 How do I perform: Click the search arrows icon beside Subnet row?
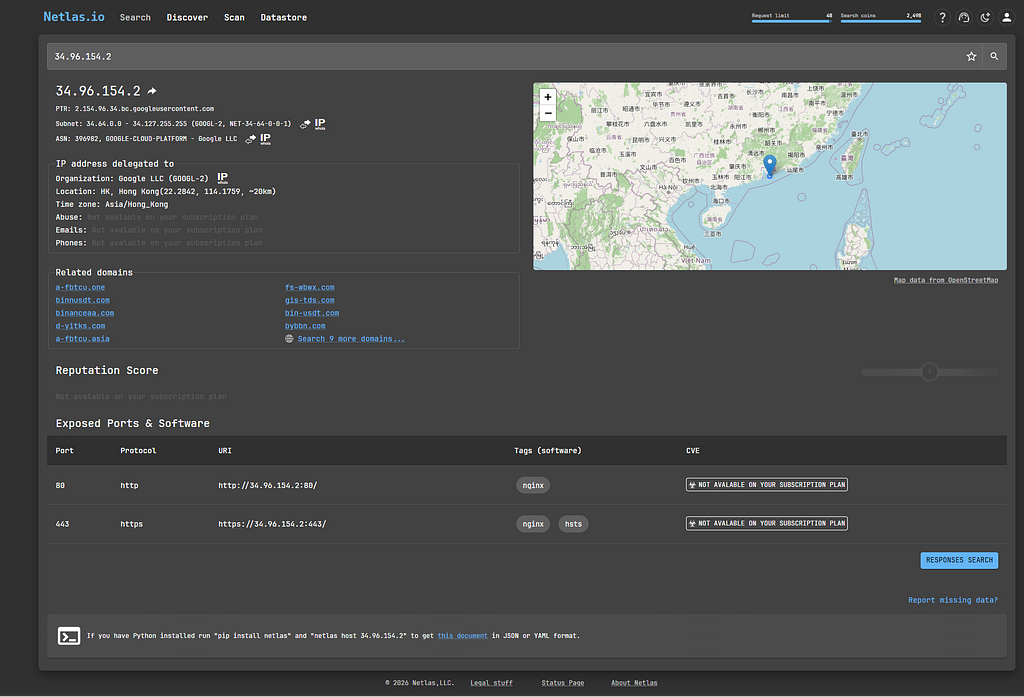(305, 124)
